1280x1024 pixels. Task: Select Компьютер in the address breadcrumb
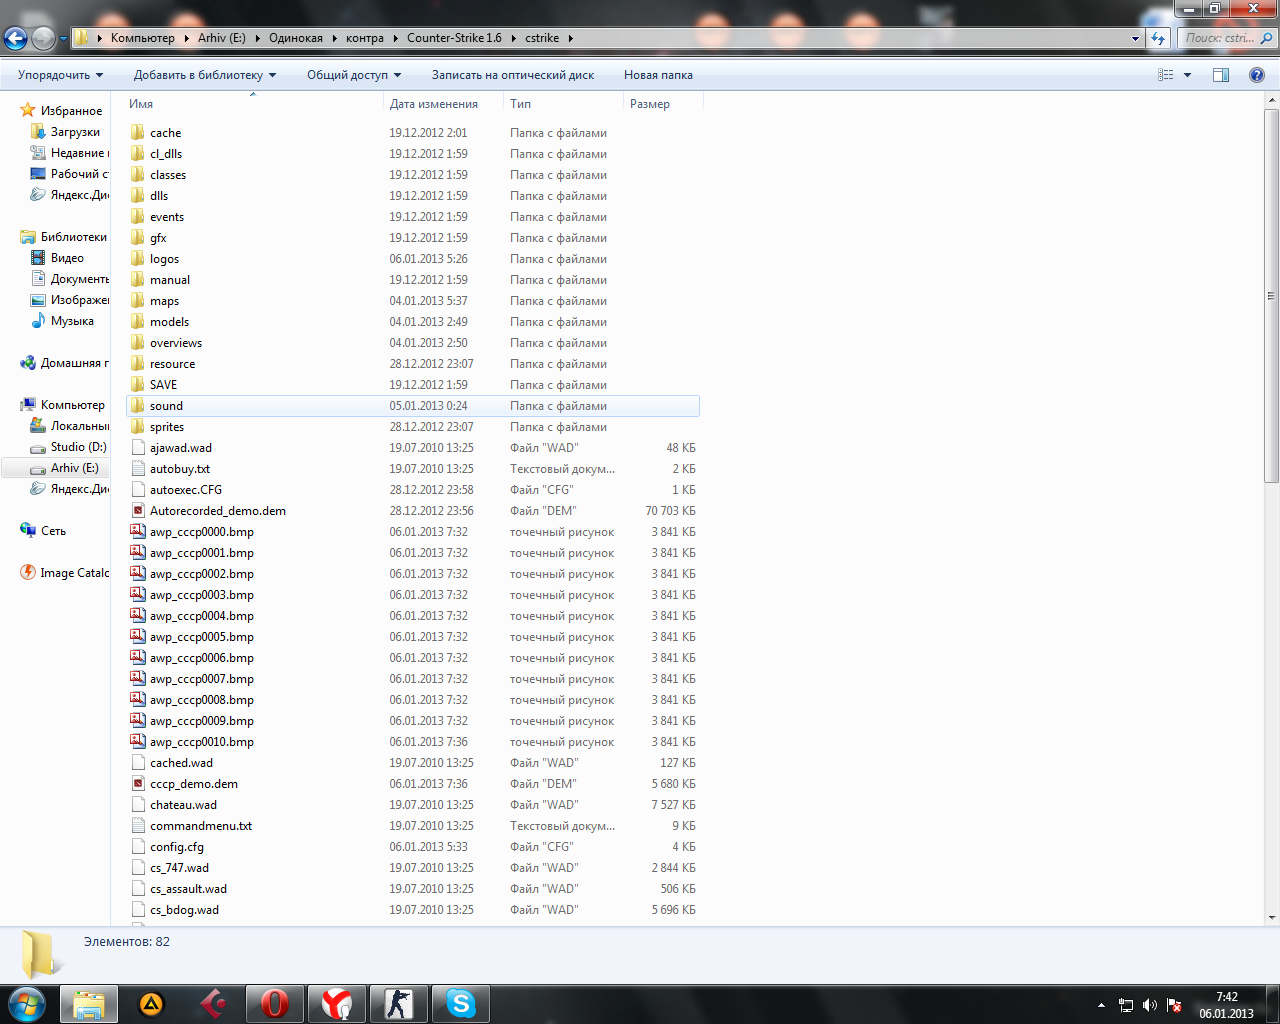point(142,38)
